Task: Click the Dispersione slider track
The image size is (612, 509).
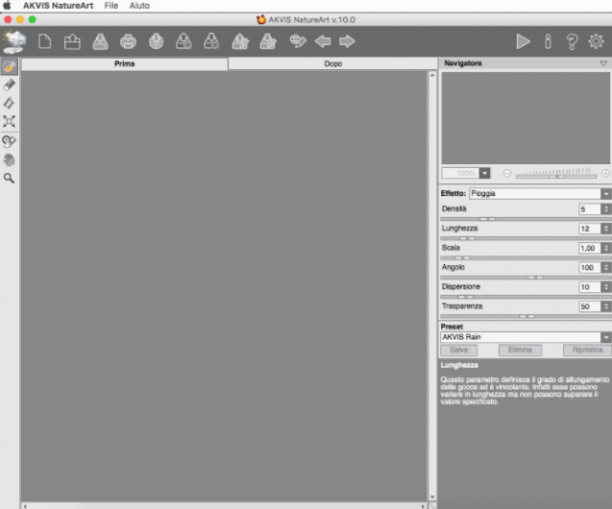Action: click(x=525, y=297)
